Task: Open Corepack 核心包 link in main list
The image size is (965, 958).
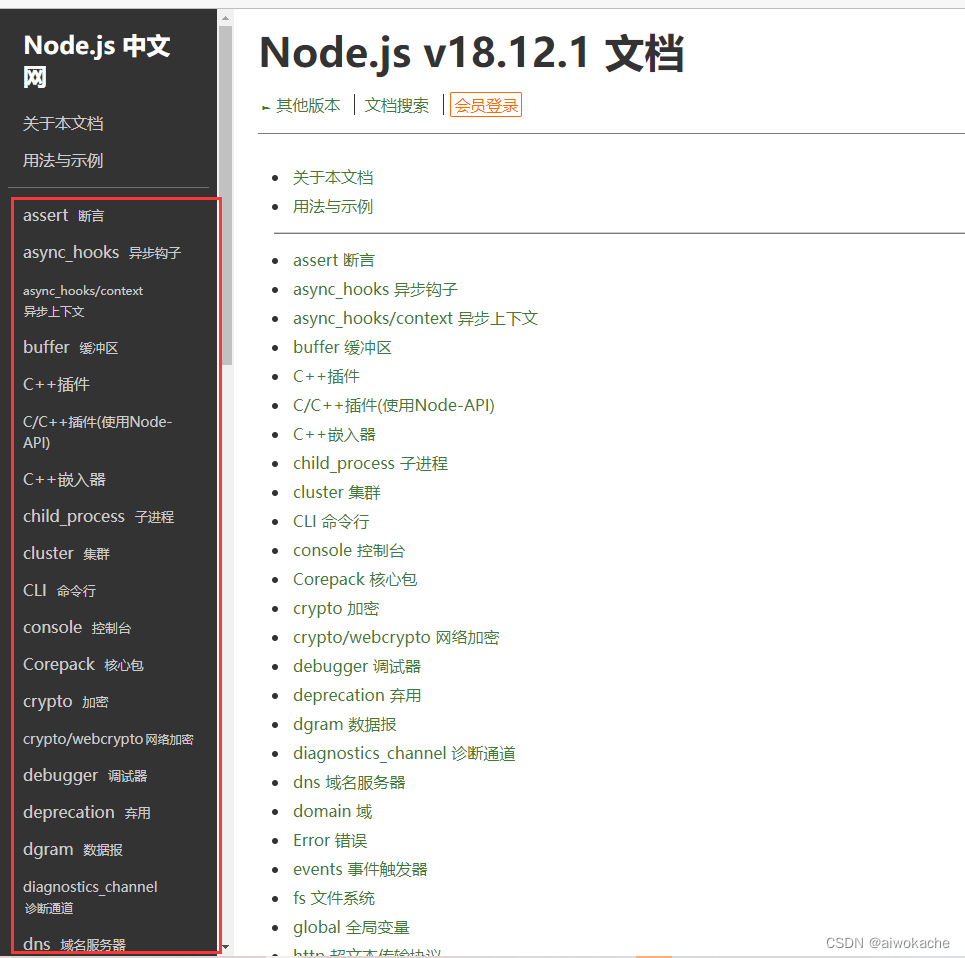Action: point(355,579)
